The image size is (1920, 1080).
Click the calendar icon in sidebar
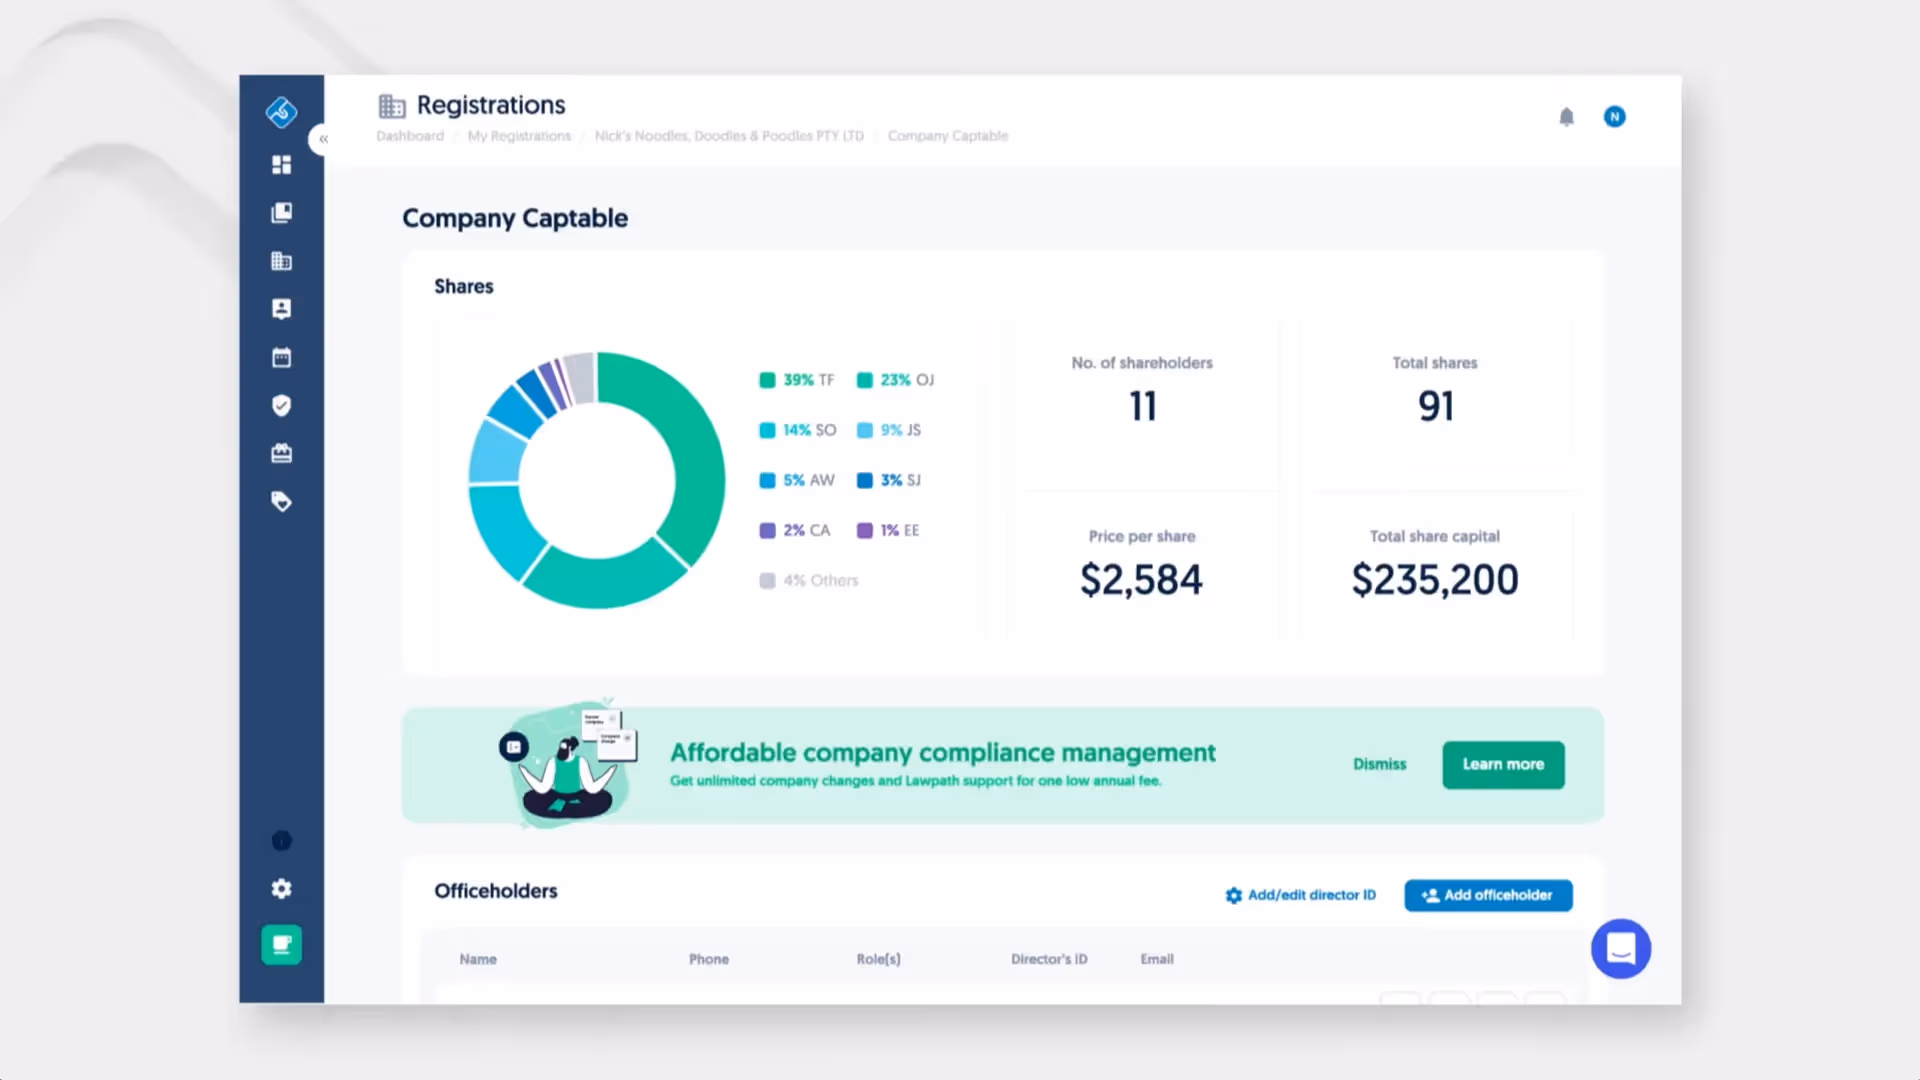pos(282,358)
